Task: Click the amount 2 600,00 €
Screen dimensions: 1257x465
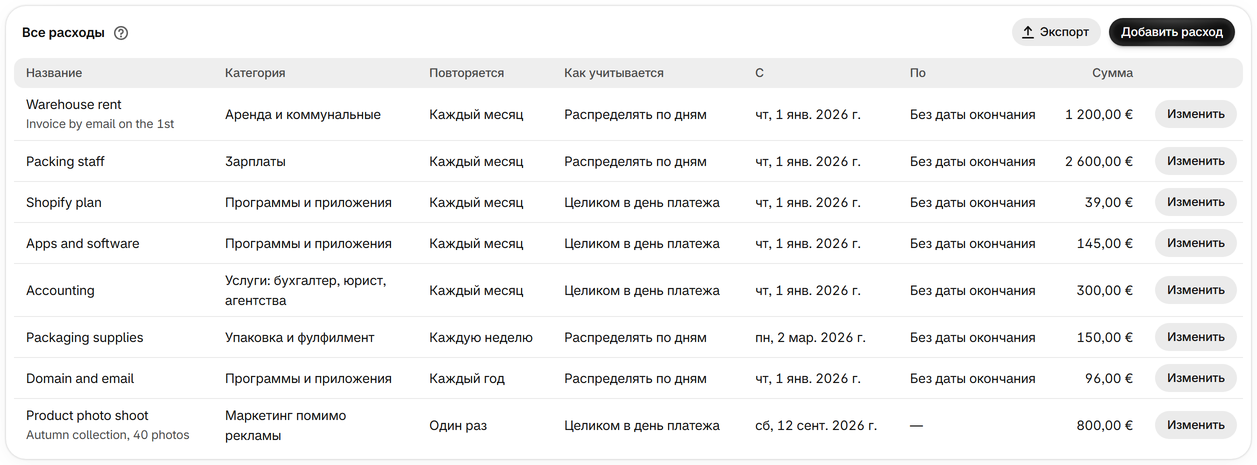Action: (x=1099, y=161)
